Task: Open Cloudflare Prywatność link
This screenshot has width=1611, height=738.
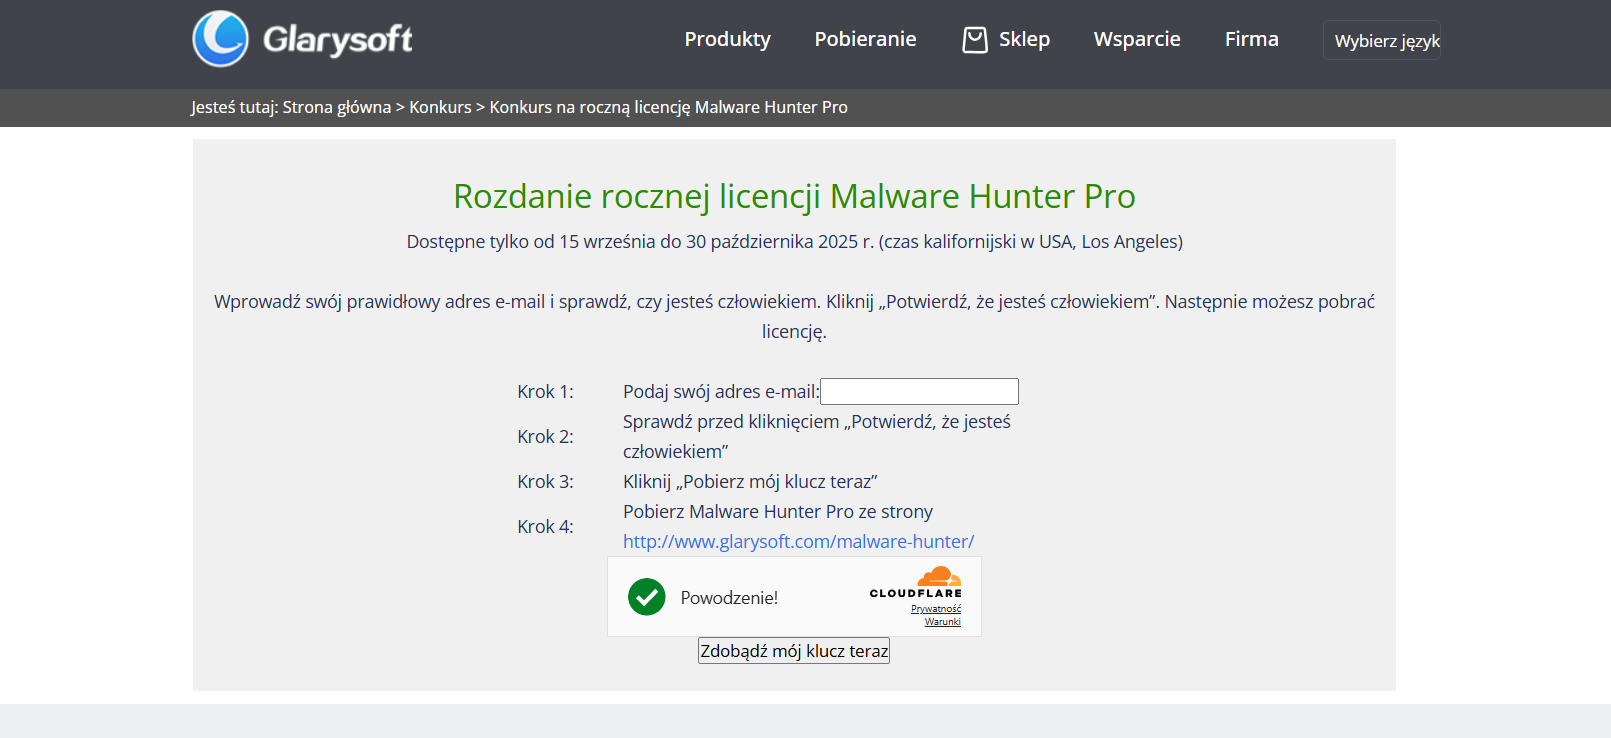Action: pyautogui.click(x=935, y=609)
